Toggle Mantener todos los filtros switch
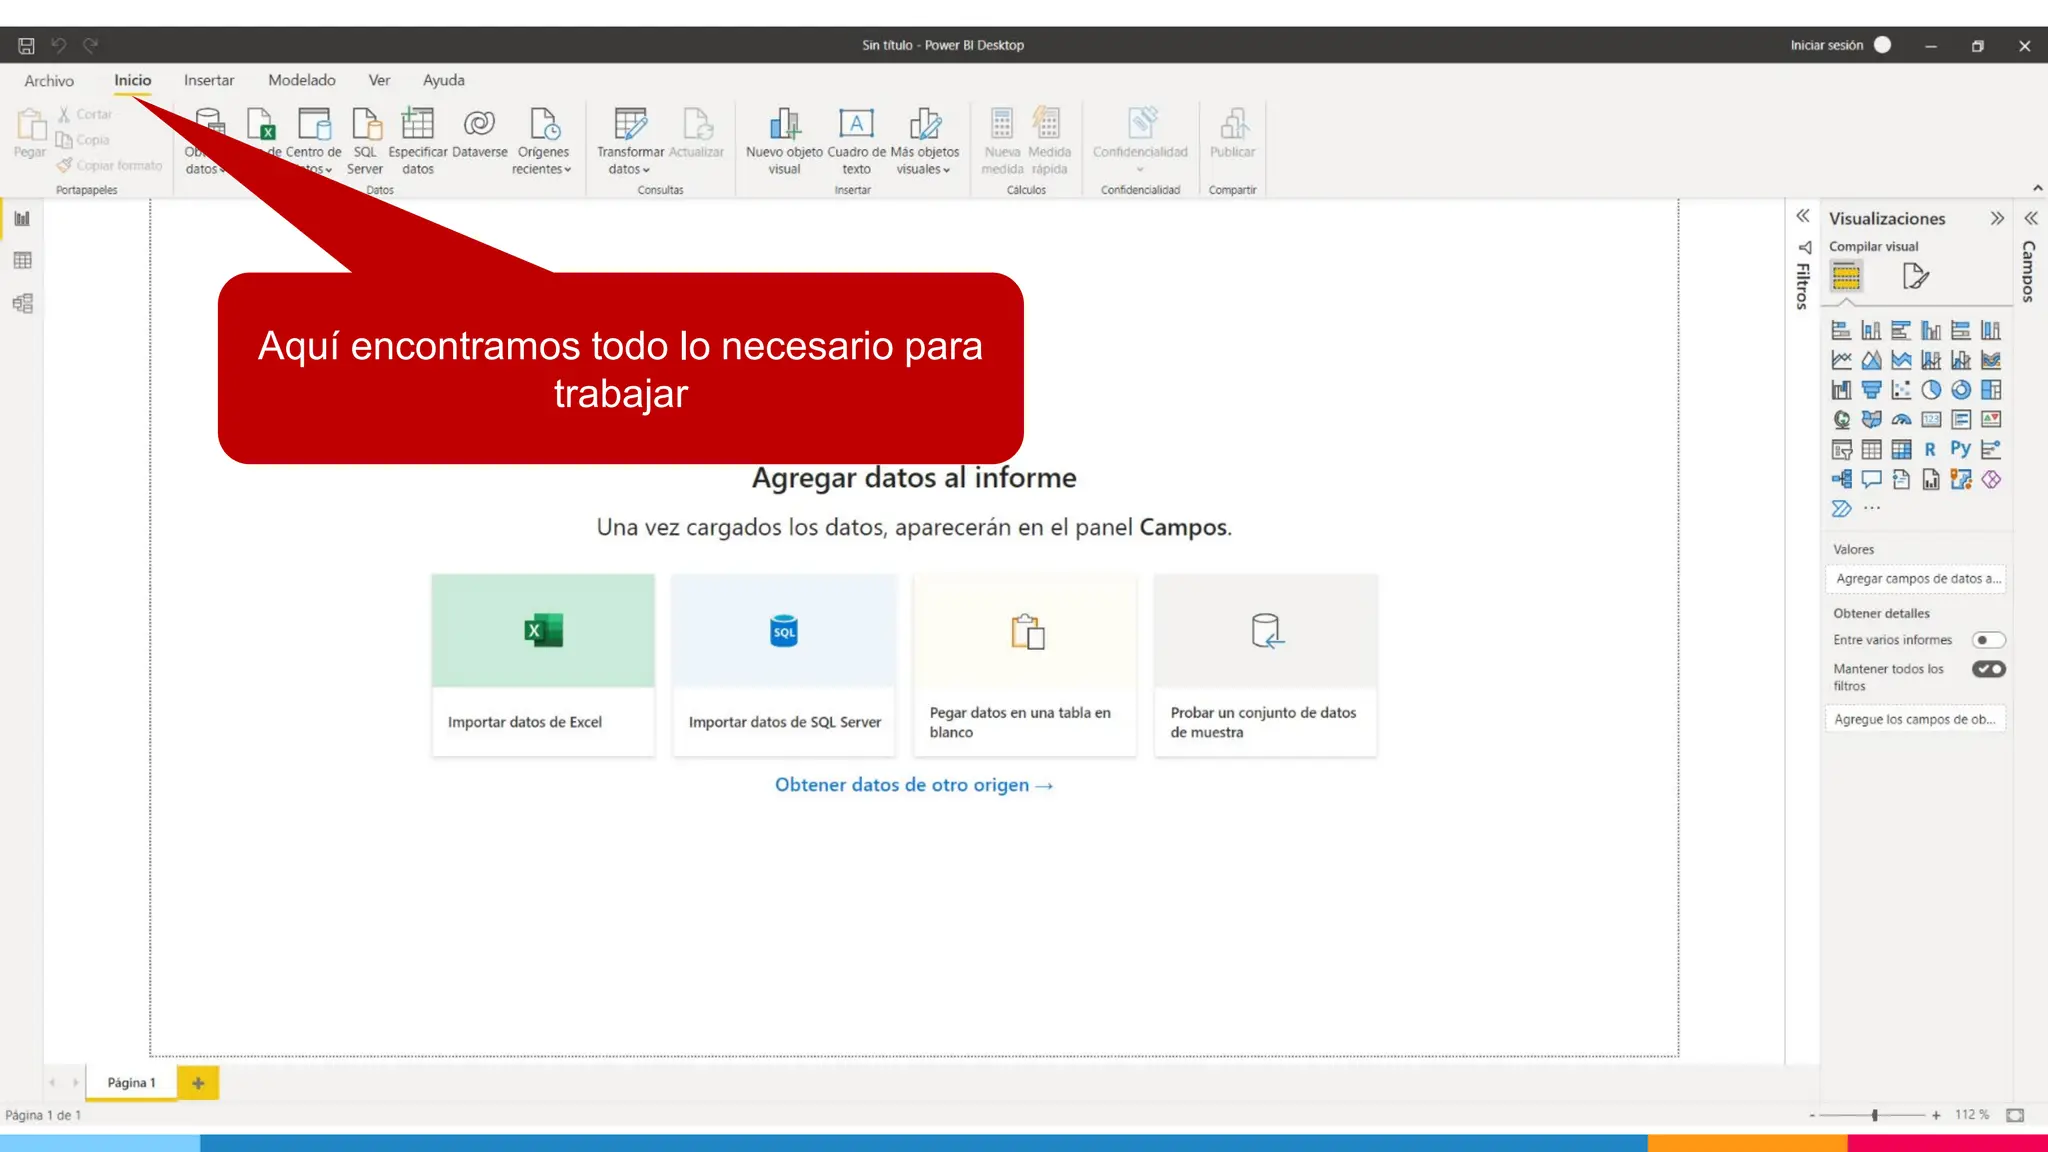The height and width of the screenshot is (1152, 2048). pyautogui.click(x=1988, y=669)
